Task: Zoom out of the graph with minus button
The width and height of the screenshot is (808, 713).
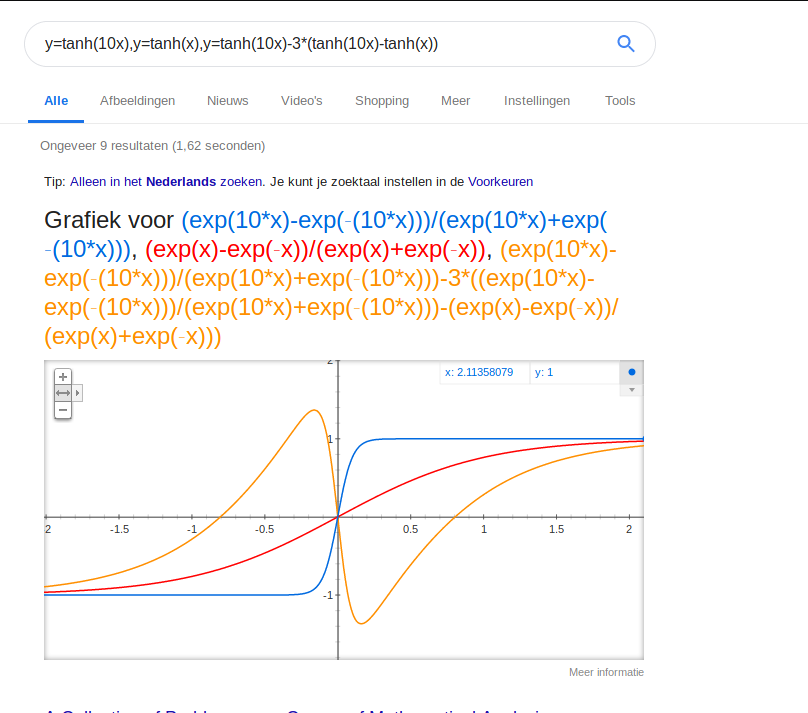Action: pyautogui.click(x=63, y=409)
